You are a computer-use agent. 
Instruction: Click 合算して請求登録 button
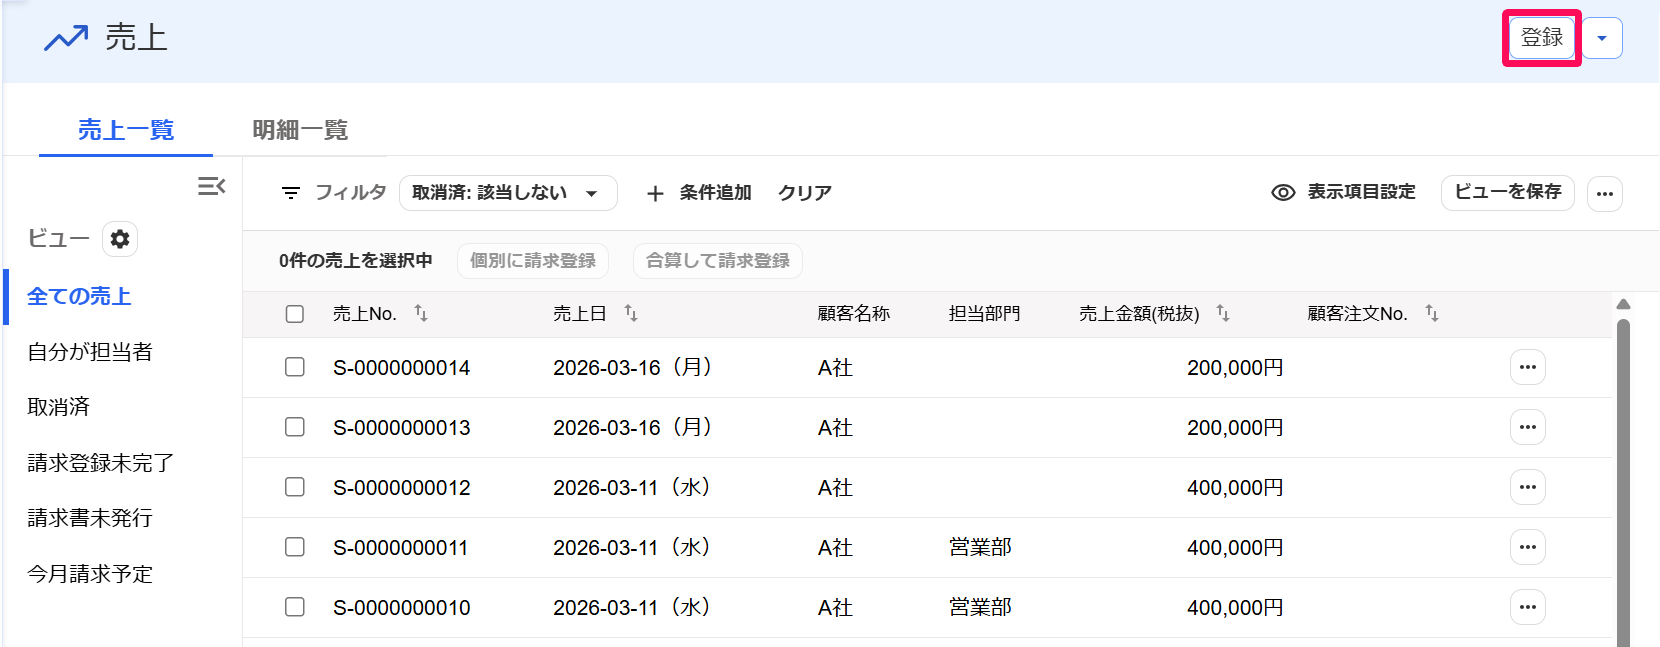(x=718, y=261)
